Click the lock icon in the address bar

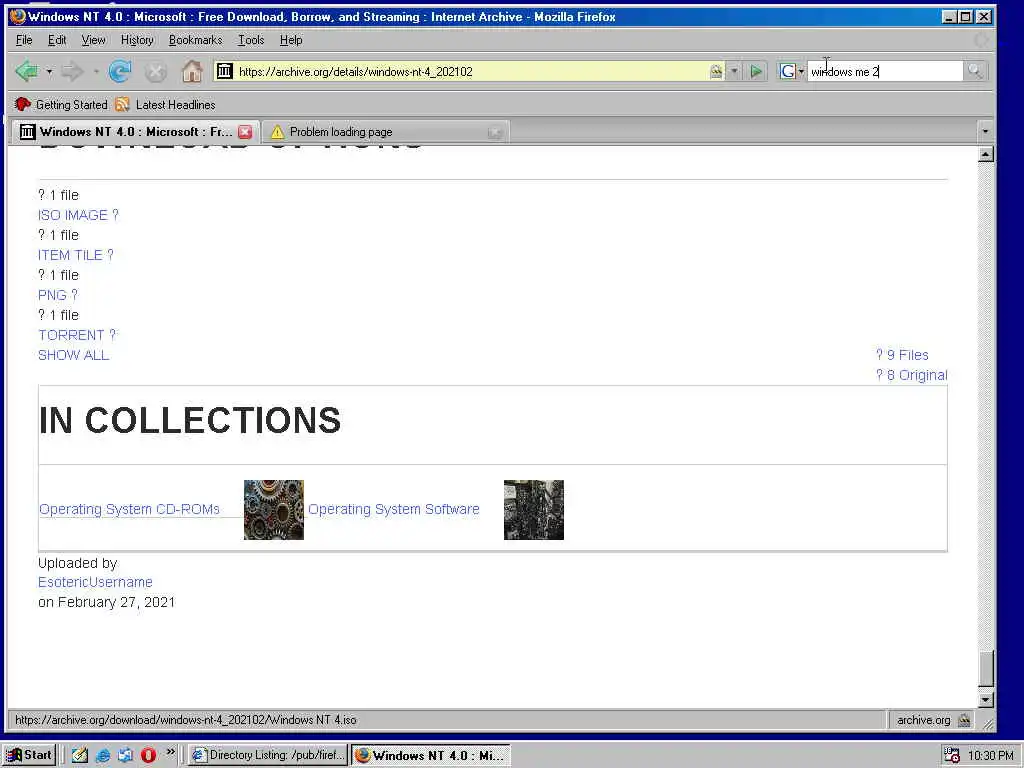click(x=716, y=71)
